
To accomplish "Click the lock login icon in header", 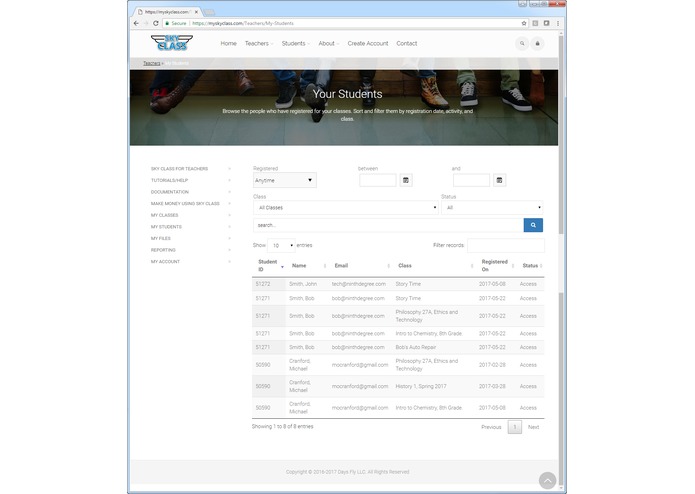I will (x=538, y=43).
